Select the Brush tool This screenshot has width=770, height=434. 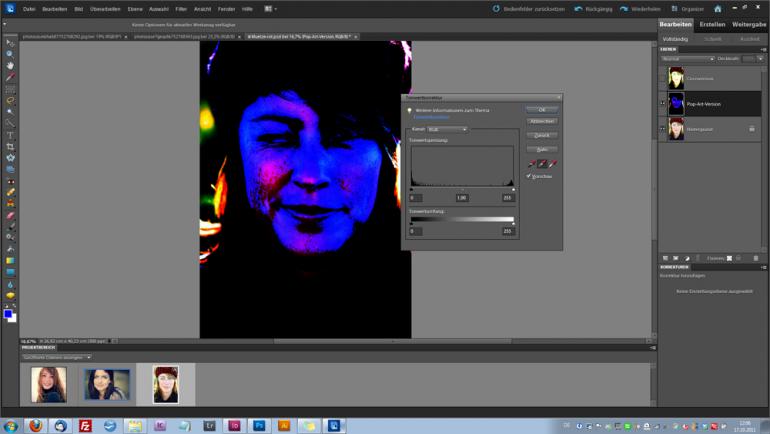pyautogui.click(x=10, y=226)
